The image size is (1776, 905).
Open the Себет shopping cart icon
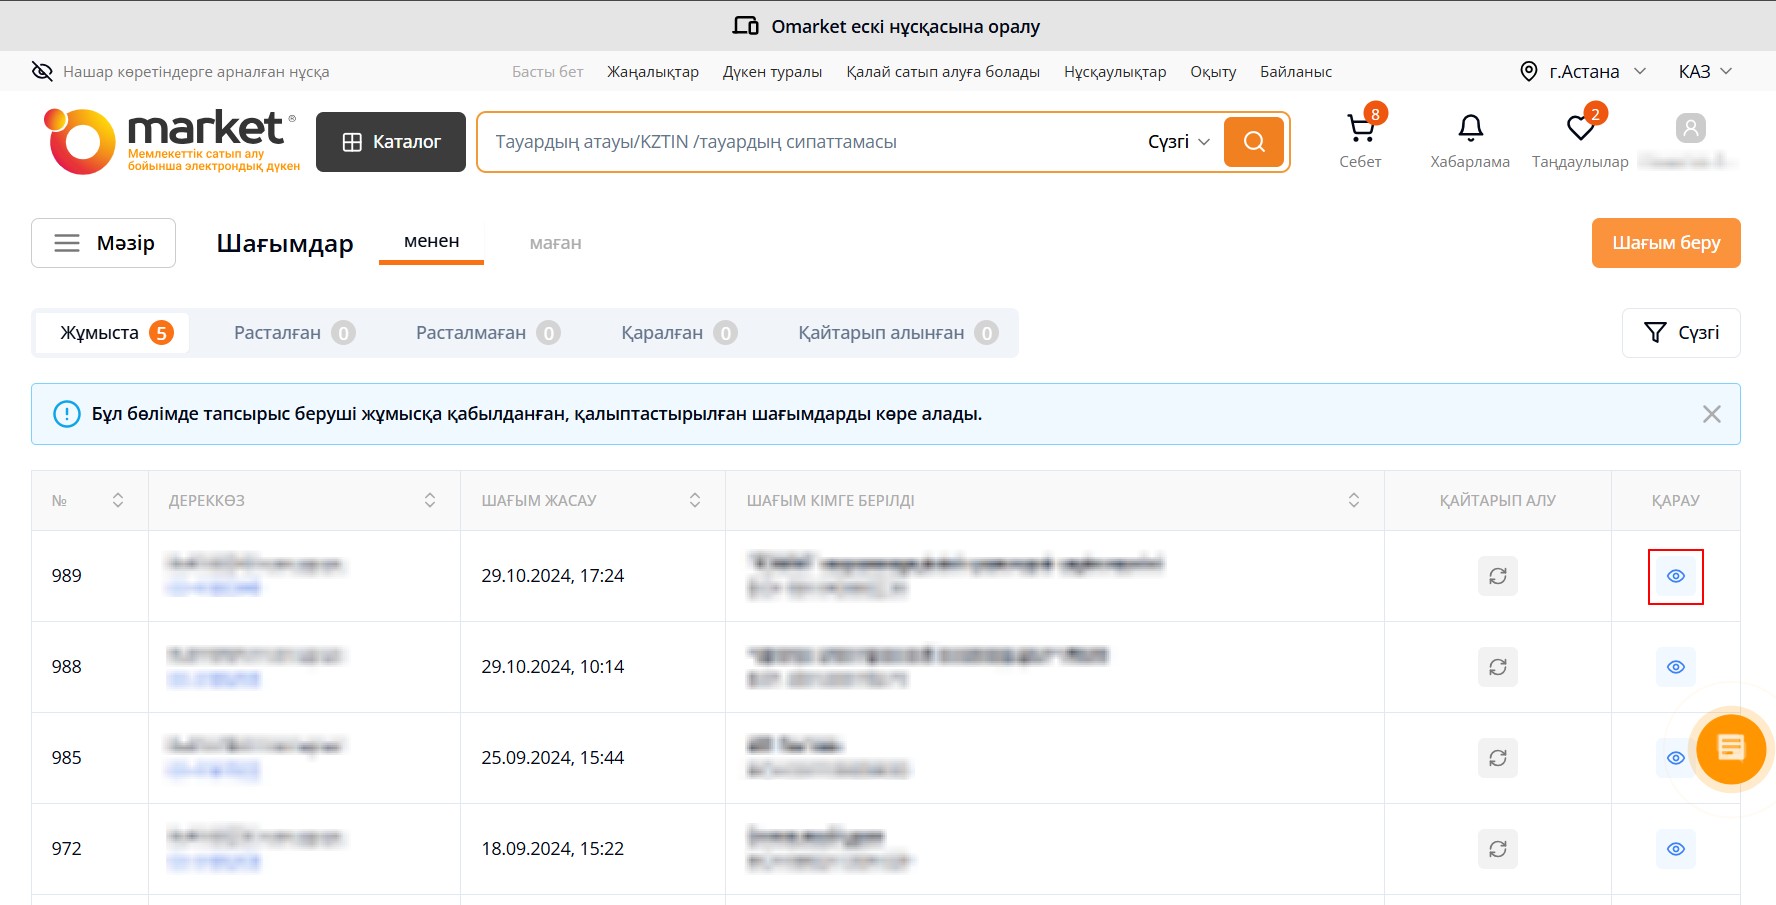1360,129
